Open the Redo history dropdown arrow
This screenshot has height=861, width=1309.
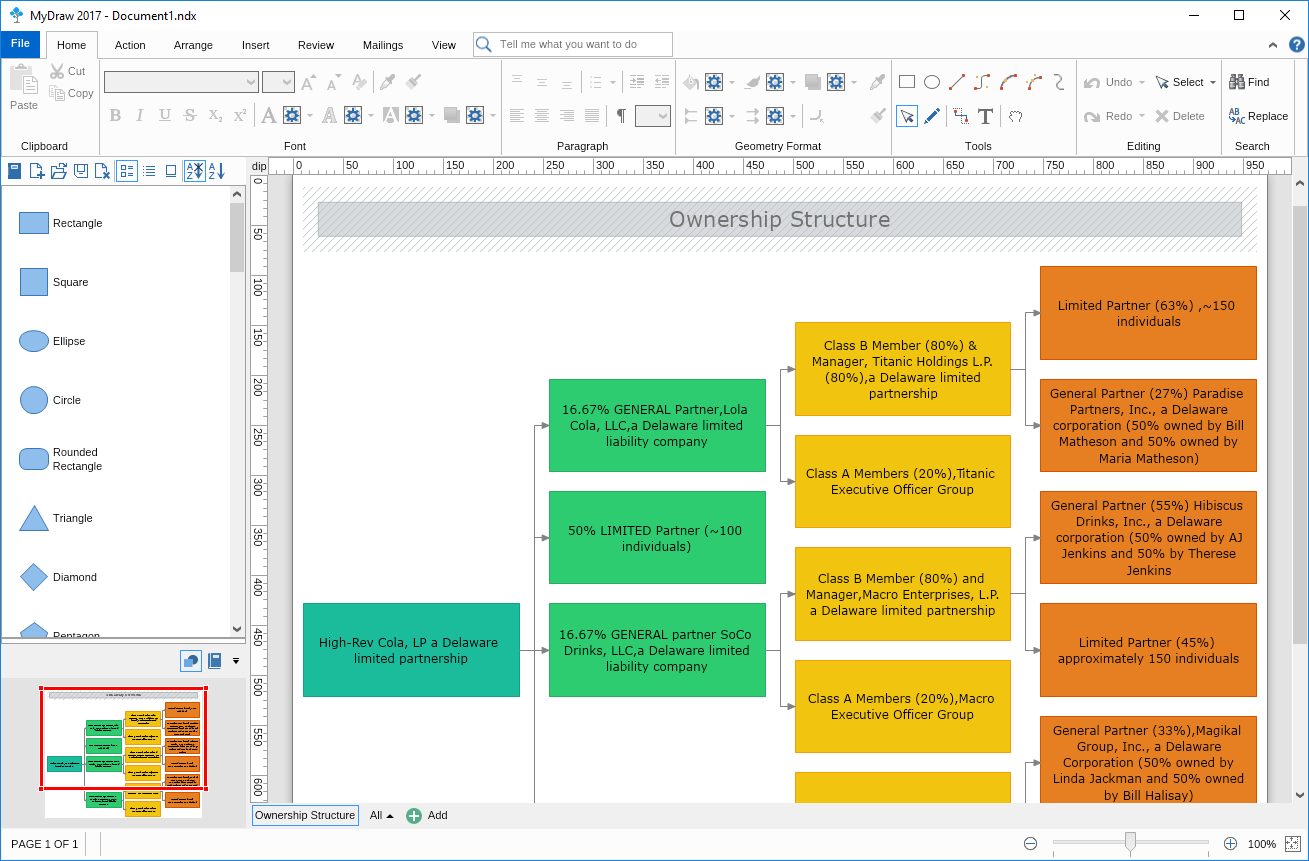pyautogui.click(x=1142, y=117)
